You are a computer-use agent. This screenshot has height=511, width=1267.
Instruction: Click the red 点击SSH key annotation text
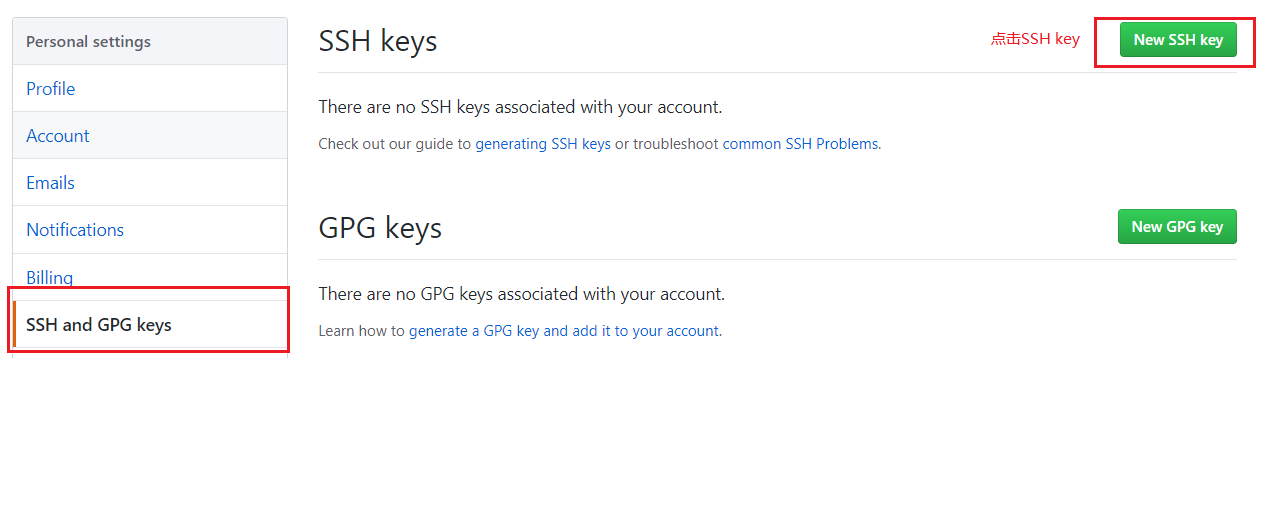click(1035, 39)
